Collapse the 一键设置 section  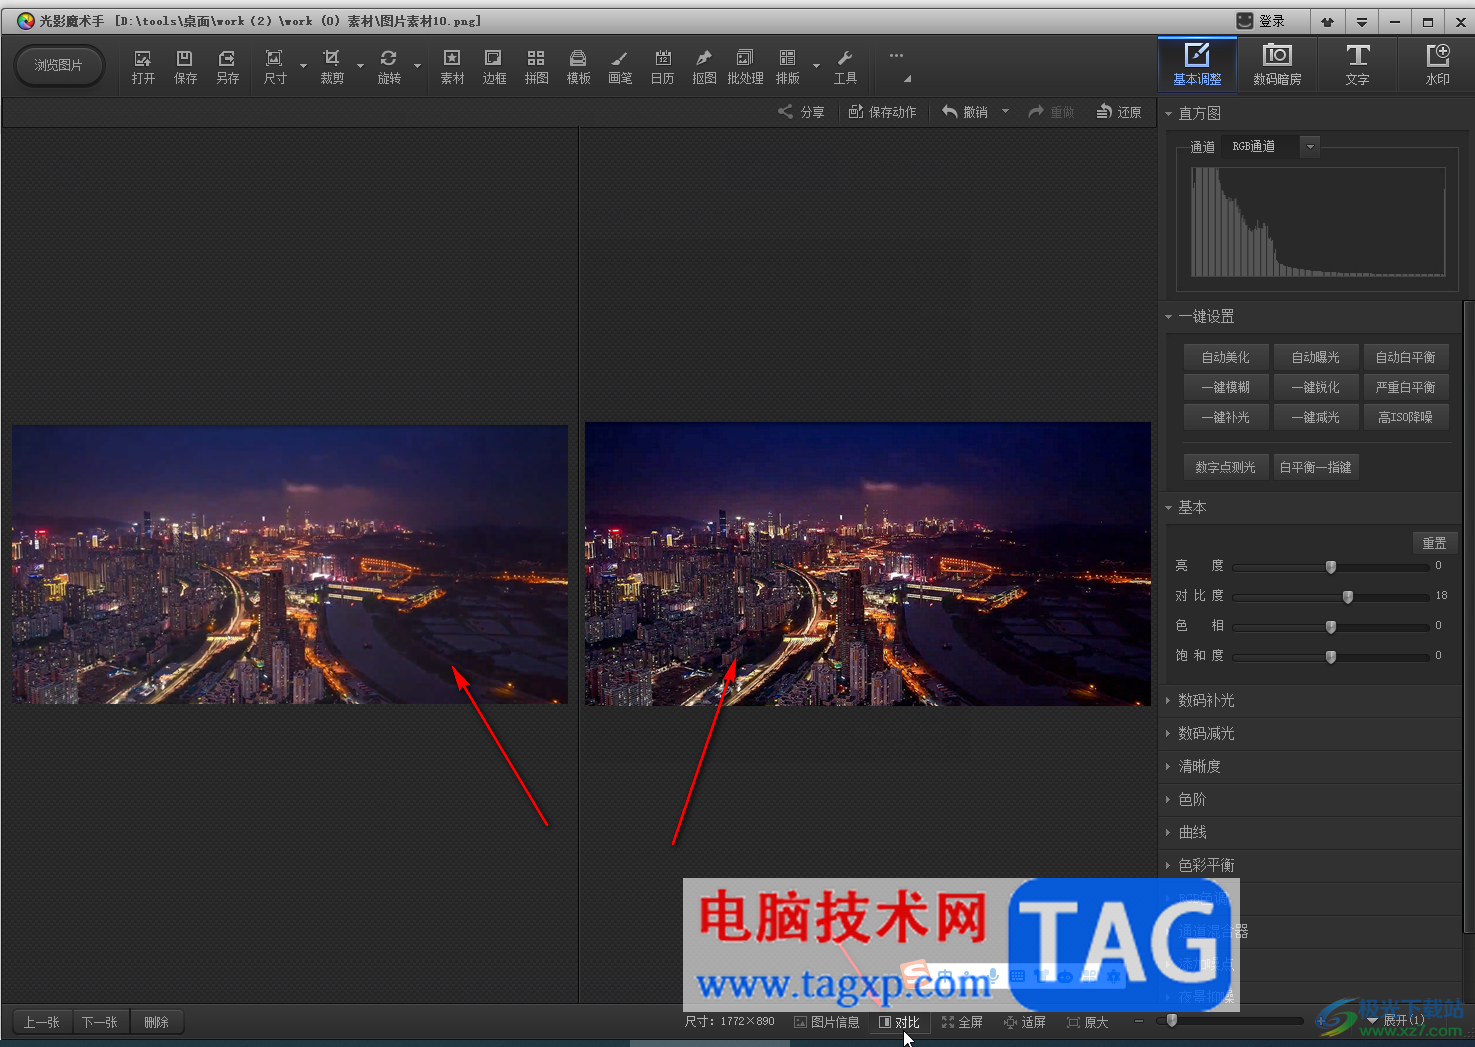pos(1168,317)
